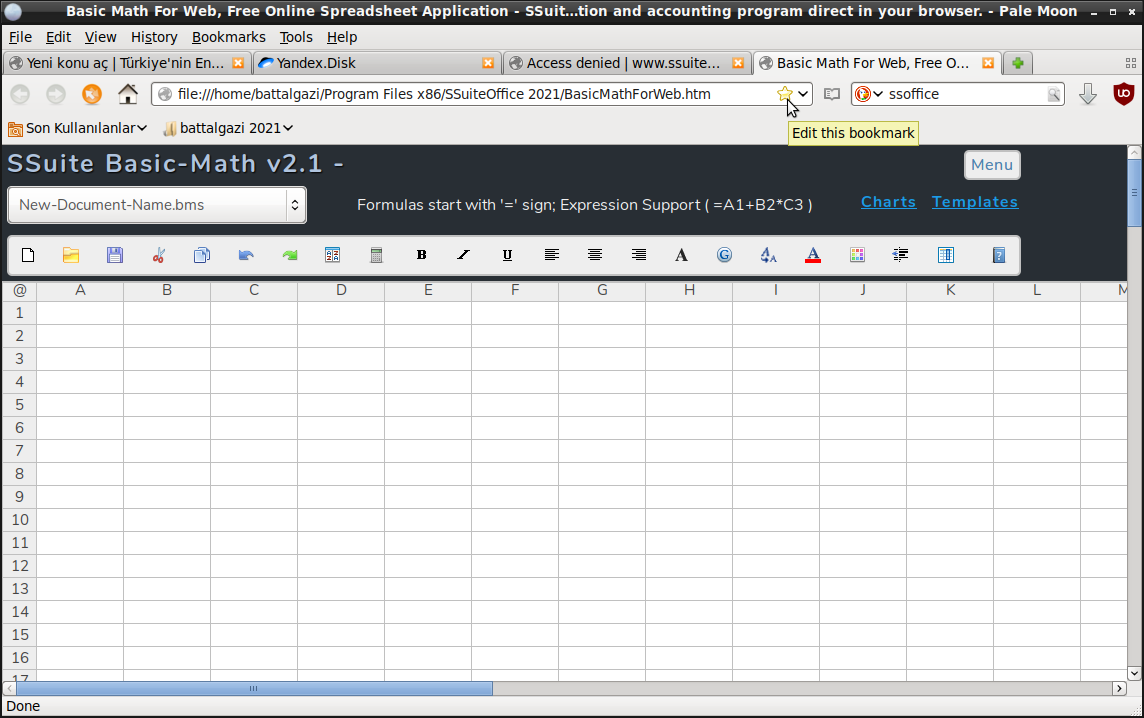This screenshot has width=1144, height=718.
Task: Click the column width table icon
Action: [946, 255]
